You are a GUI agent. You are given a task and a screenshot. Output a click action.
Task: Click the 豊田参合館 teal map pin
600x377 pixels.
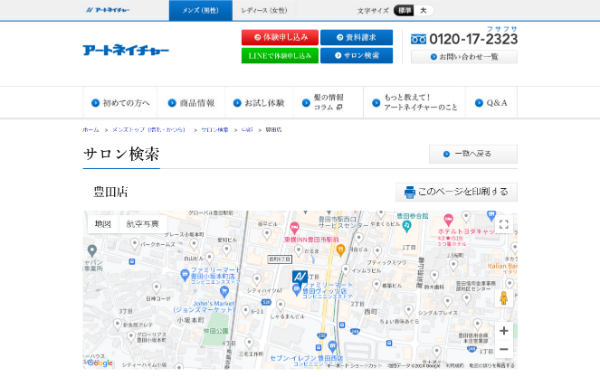407,227
